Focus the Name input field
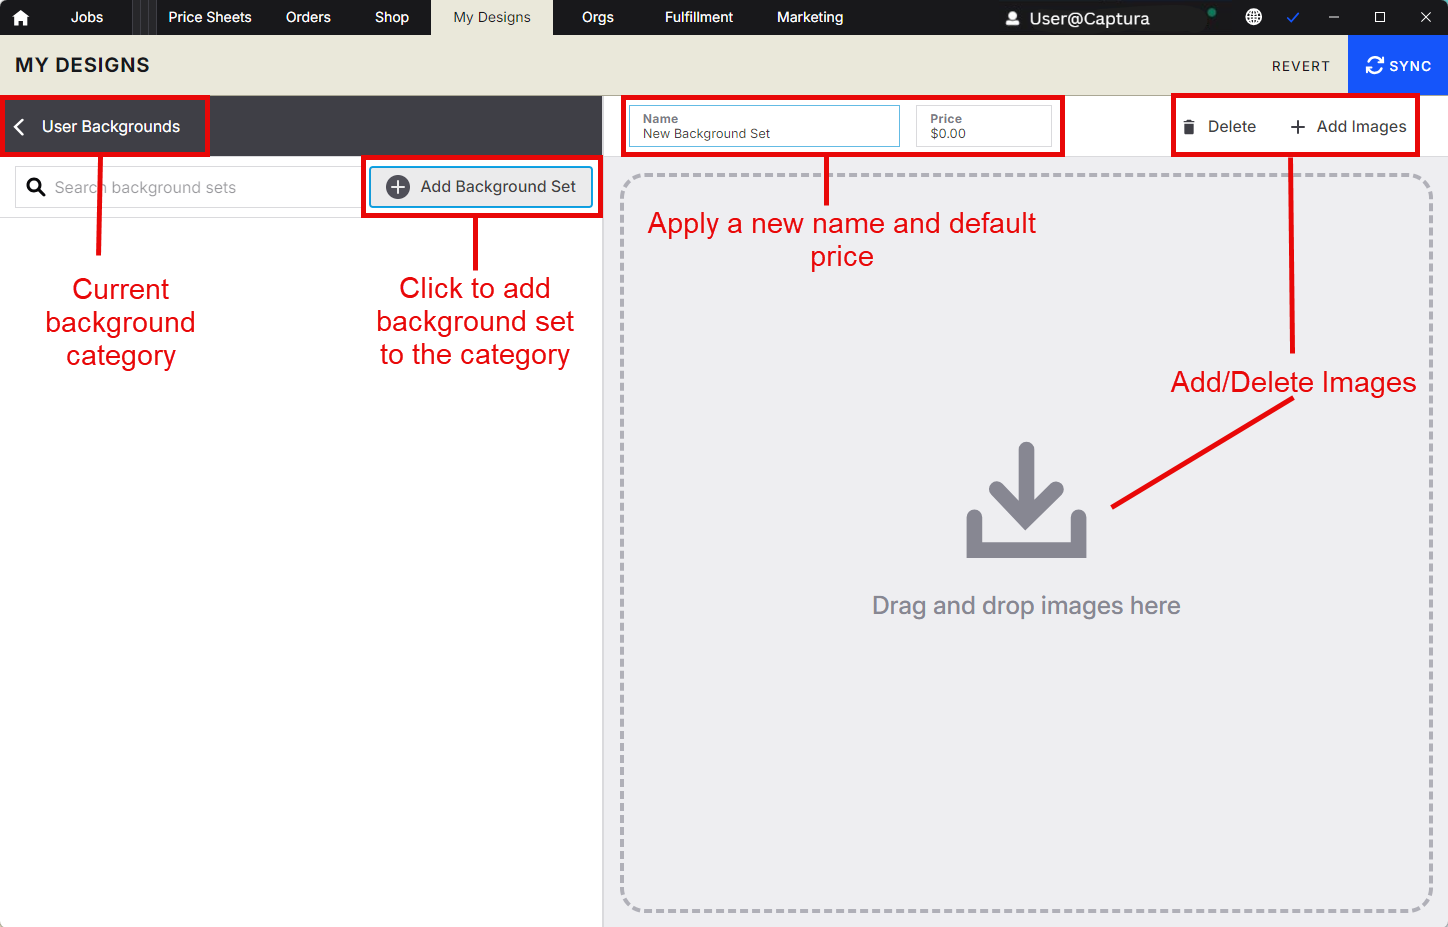Viewport: 1448px width, 927px height. (x=764, y=126)
